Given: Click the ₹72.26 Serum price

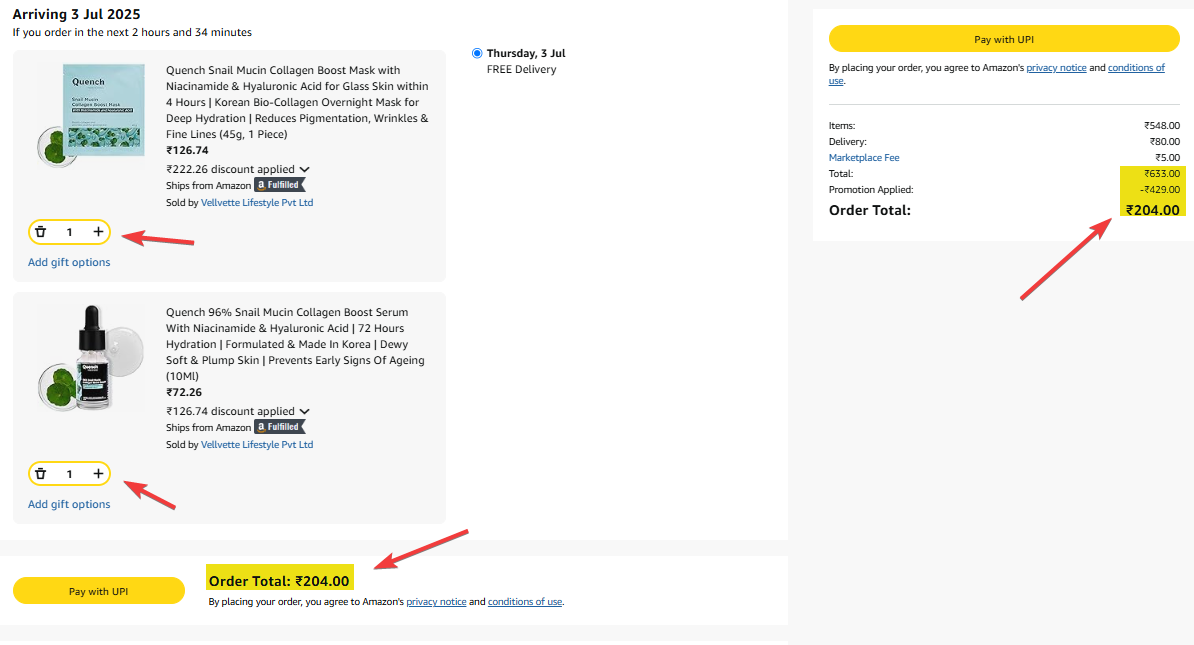Looking at the screenshot, I should tap(184, 393).
